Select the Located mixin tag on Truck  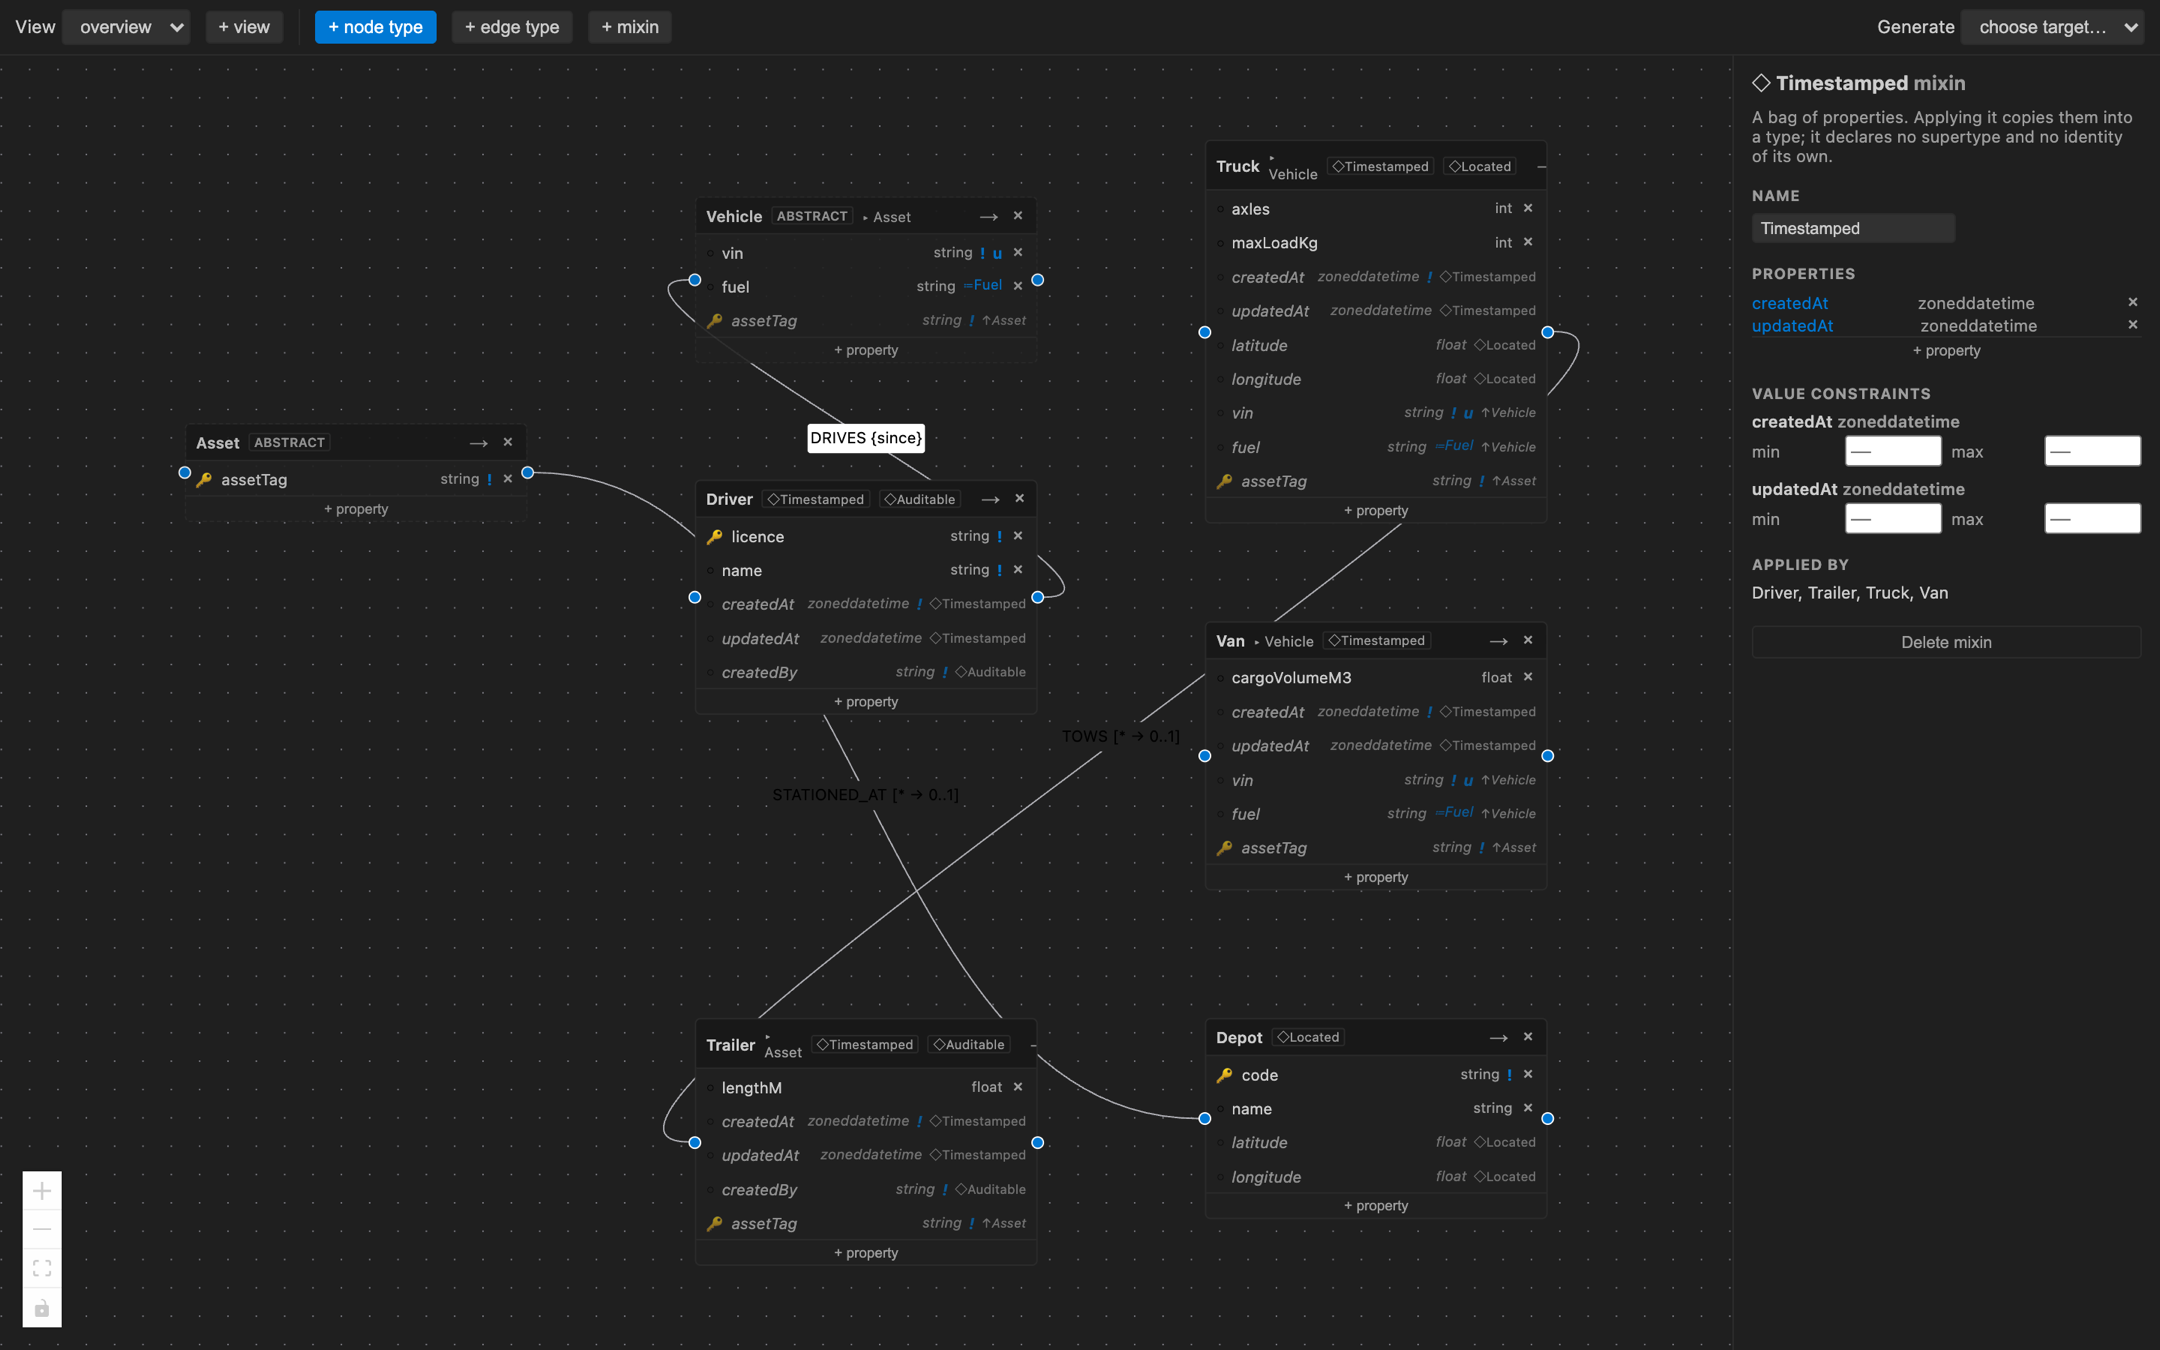coord(1480,166)
